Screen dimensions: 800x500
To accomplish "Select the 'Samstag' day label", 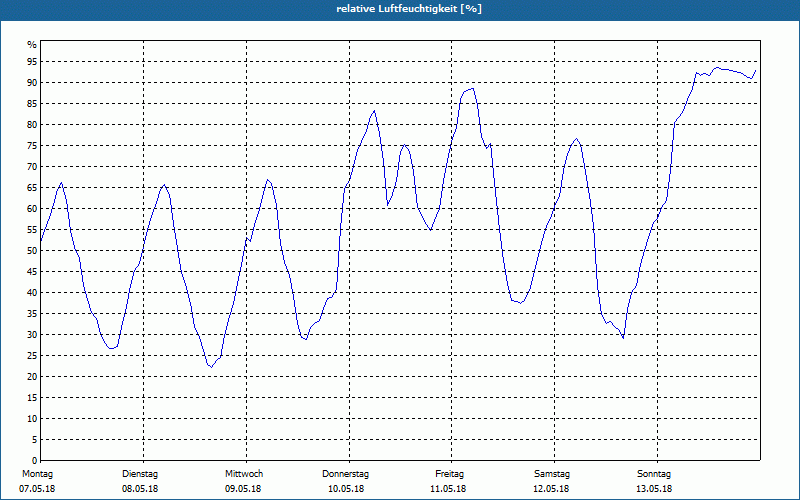I will 552,474.
